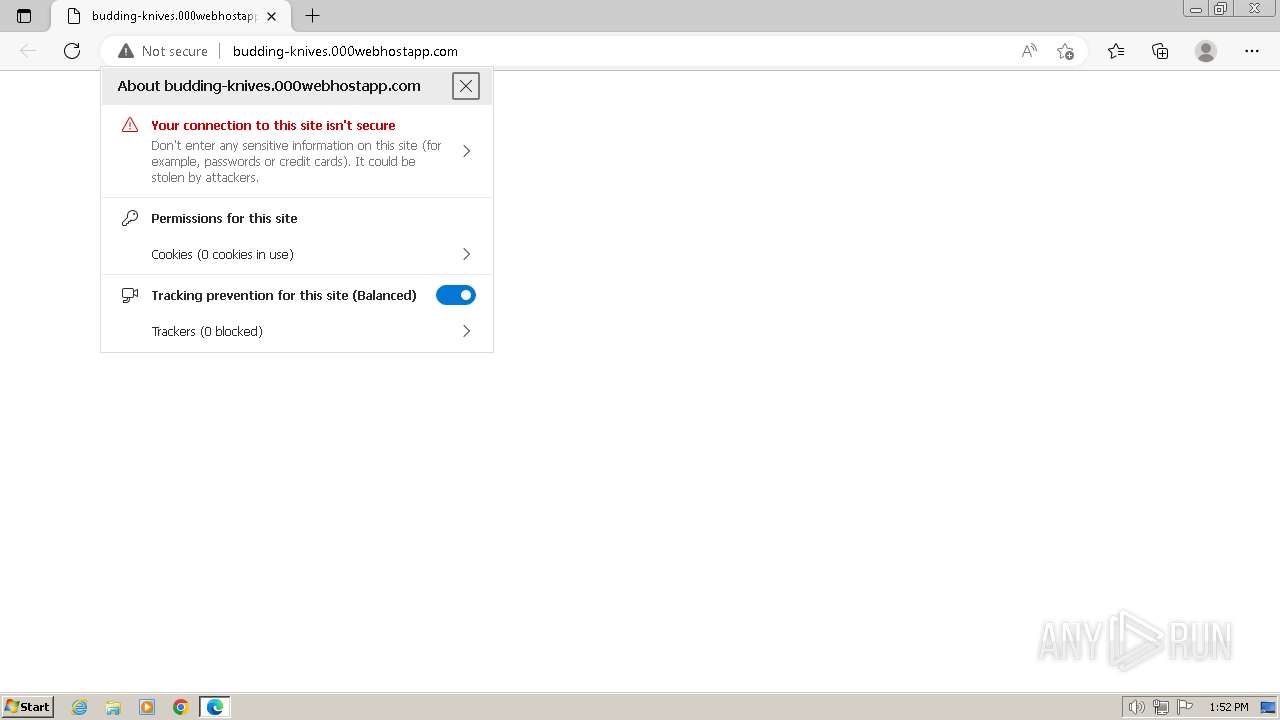Open Windows Media Player taskbar icon
Image resolution: width=1280 pixels, height=720 pixels.
point(147,707)
